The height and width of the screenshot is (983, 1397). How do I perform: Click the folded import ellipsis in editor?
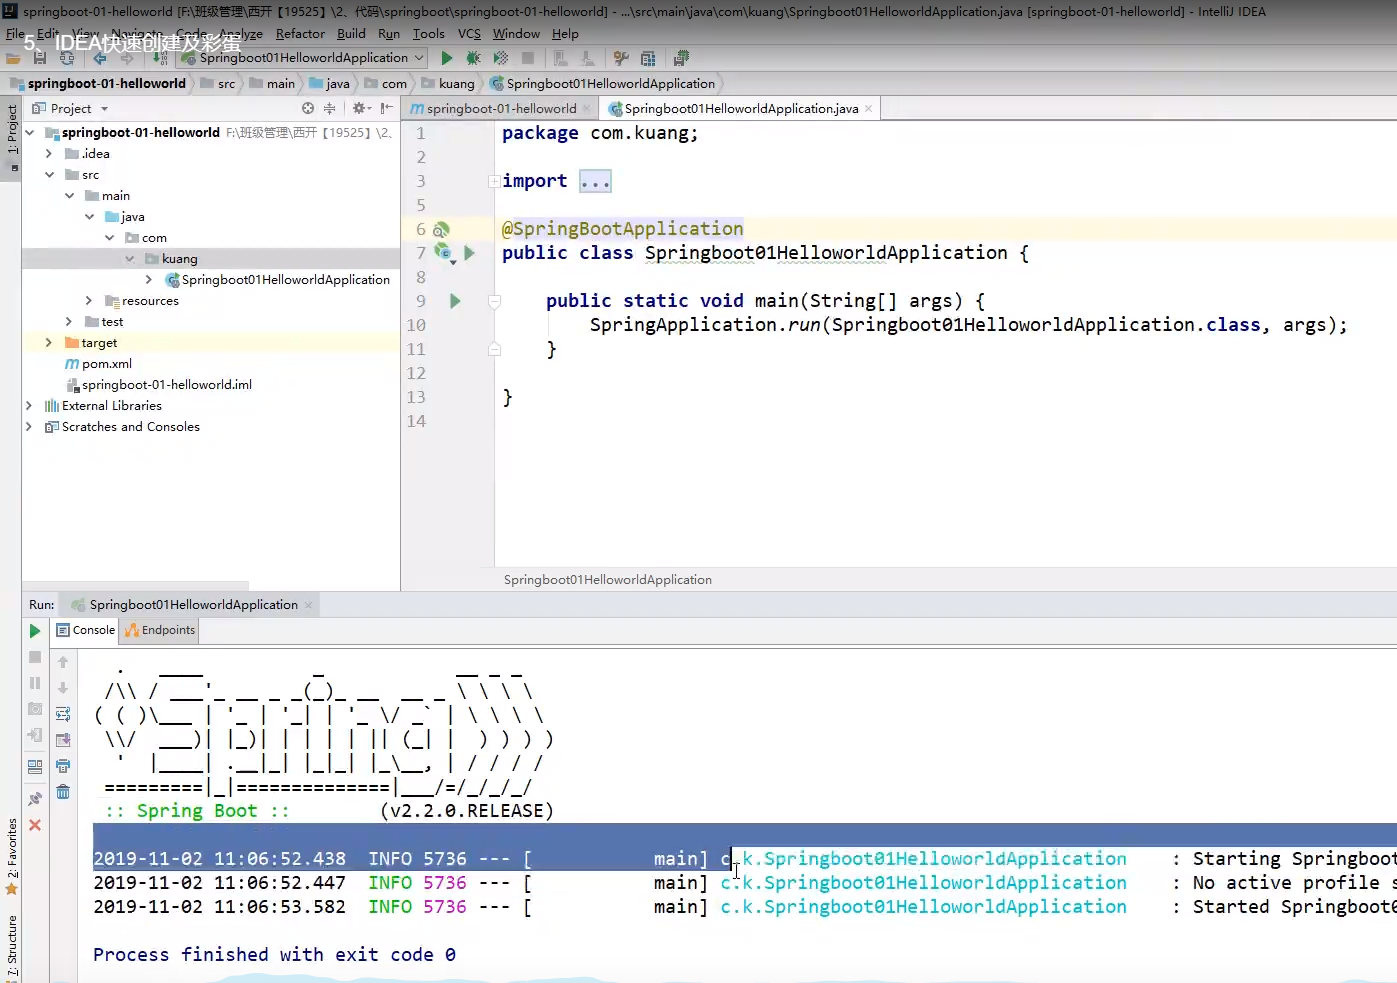click(x=595, y=182)
